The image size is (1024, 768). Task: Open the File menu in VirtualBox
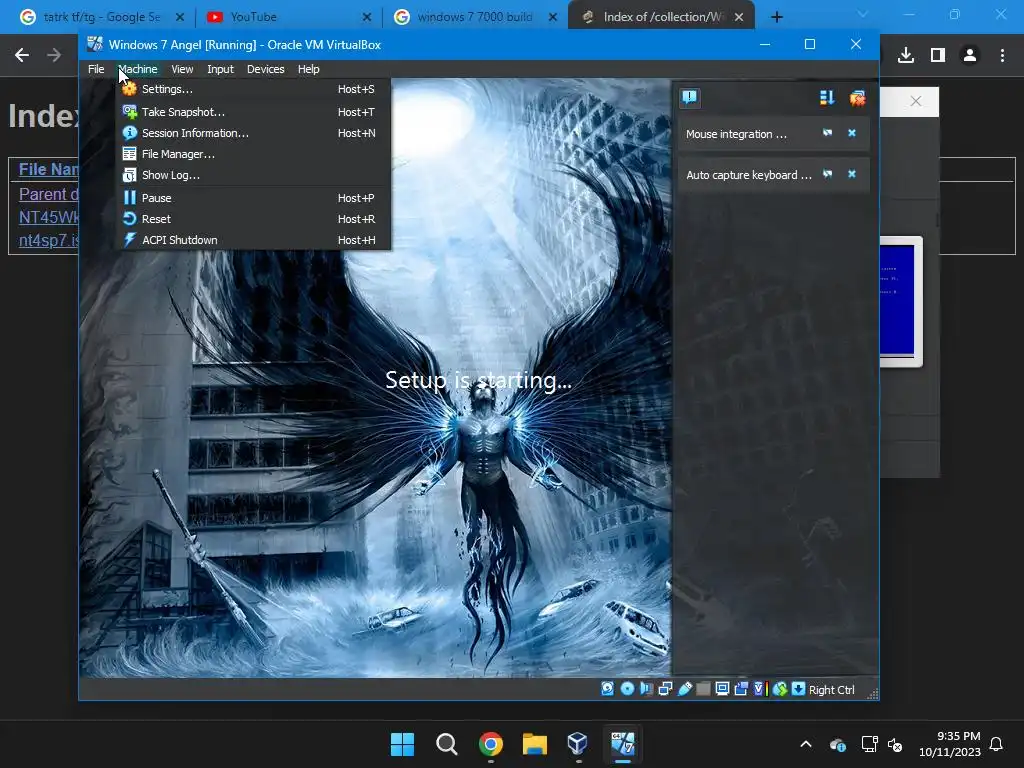coord(96,69)
